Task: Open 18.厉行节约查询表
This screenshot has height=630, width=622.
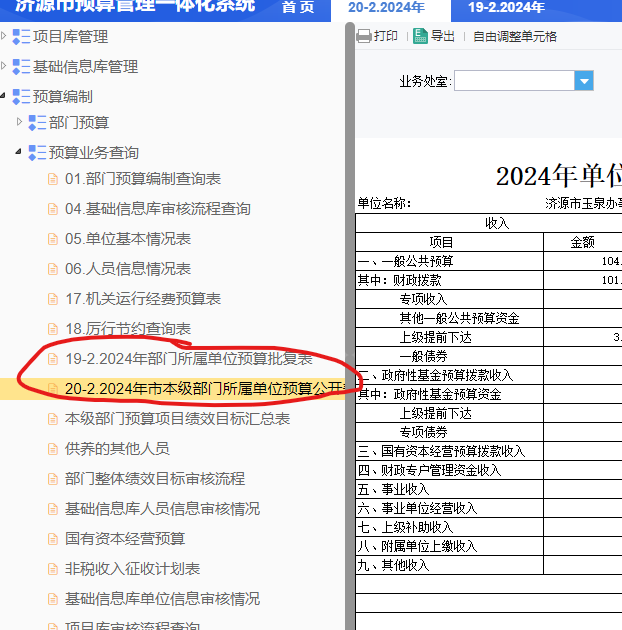Action: pyautogui.click(x=128, y=329)
